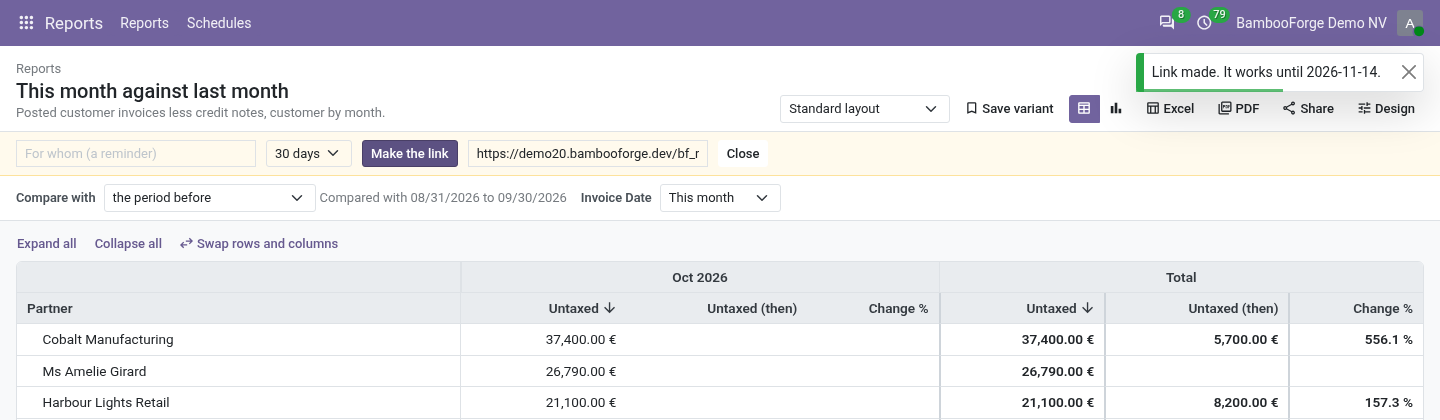Switch to the table view icon
Image resolution: width=1440 pixels, height=420 pixels.
point(1084,109)
